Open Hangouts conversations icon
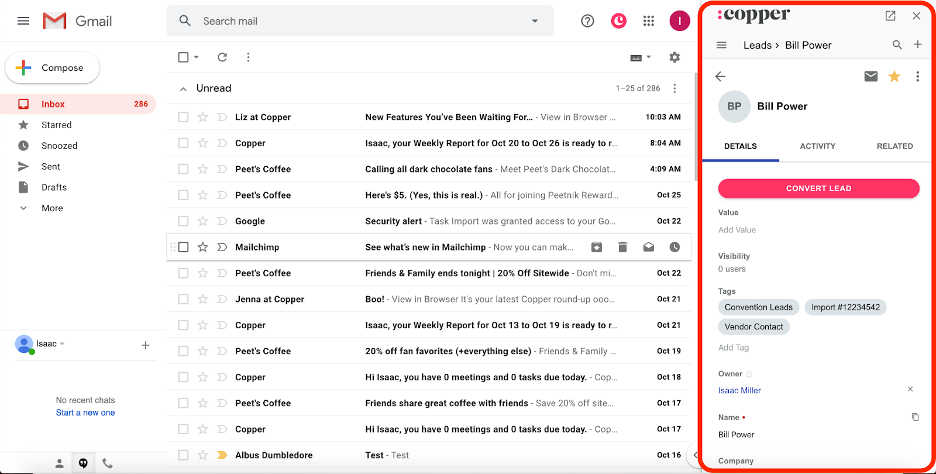This screenshot has width=936, height=474. coord(83,463)
